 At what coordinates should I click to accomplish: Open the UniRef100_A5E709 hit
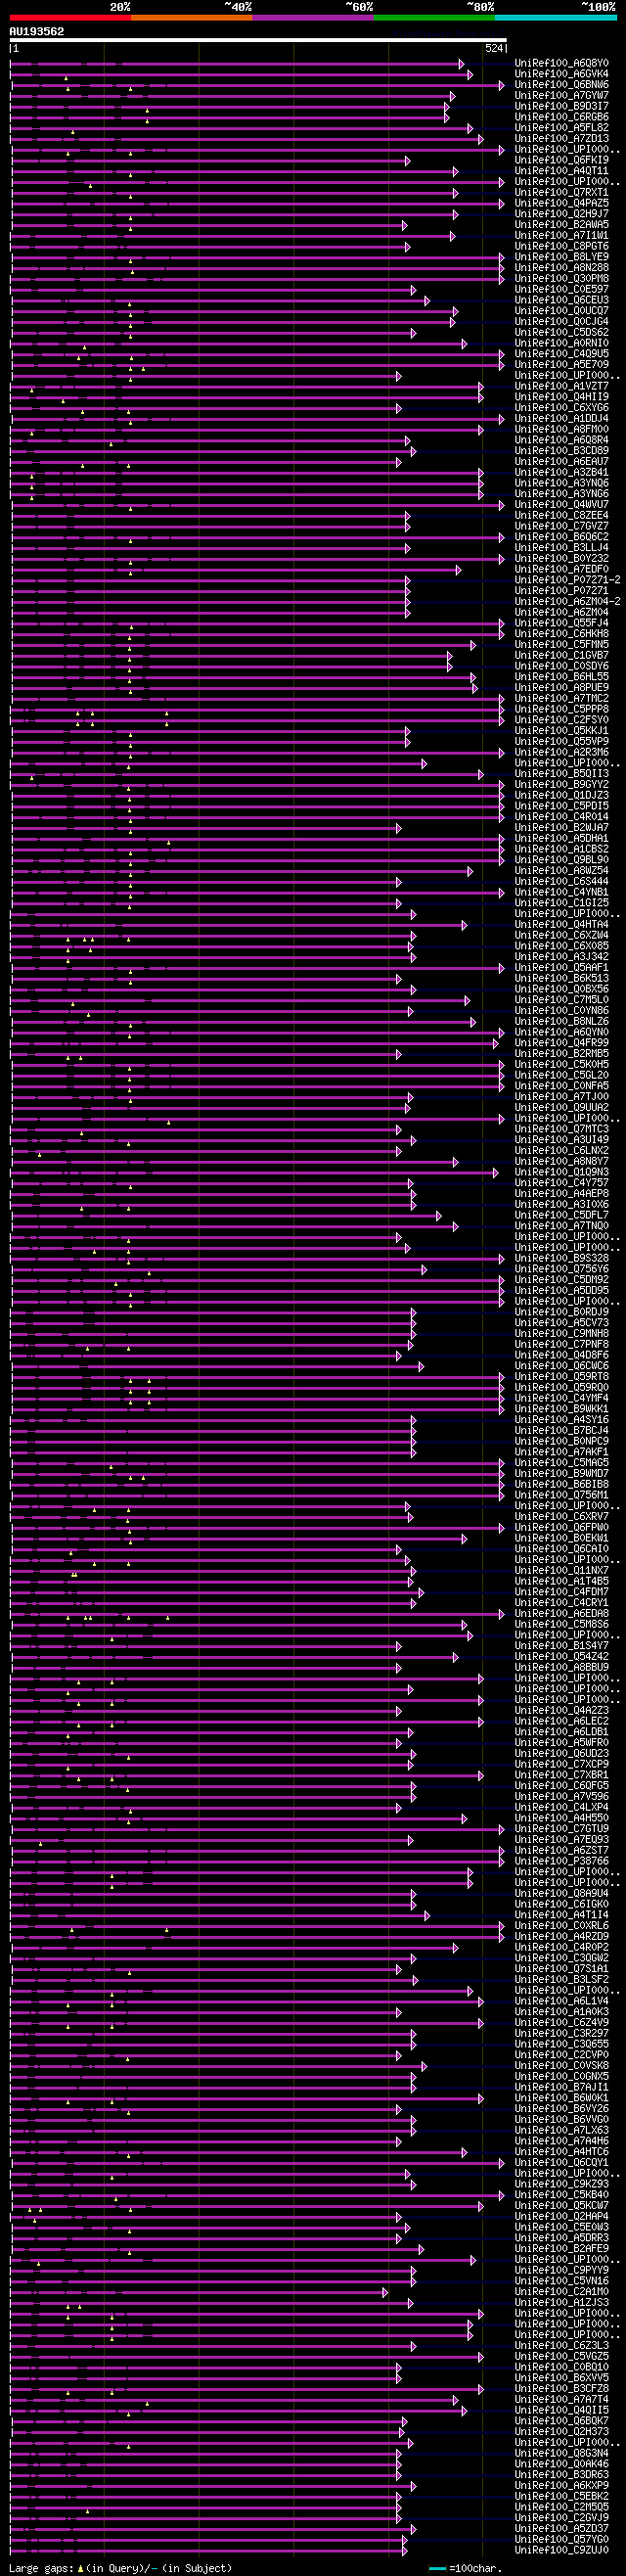(x=562, y=365)
